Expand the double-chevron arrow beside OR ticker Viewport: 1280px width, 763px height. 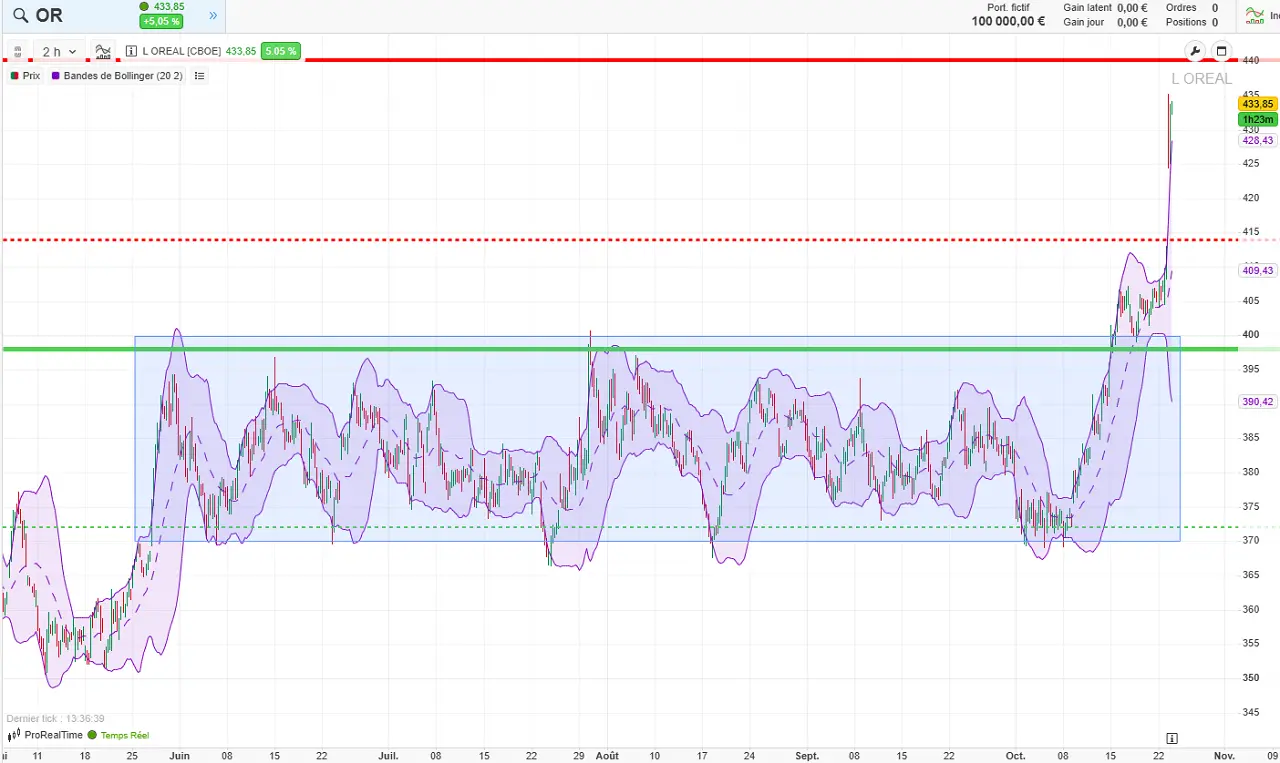pos(213,16)
